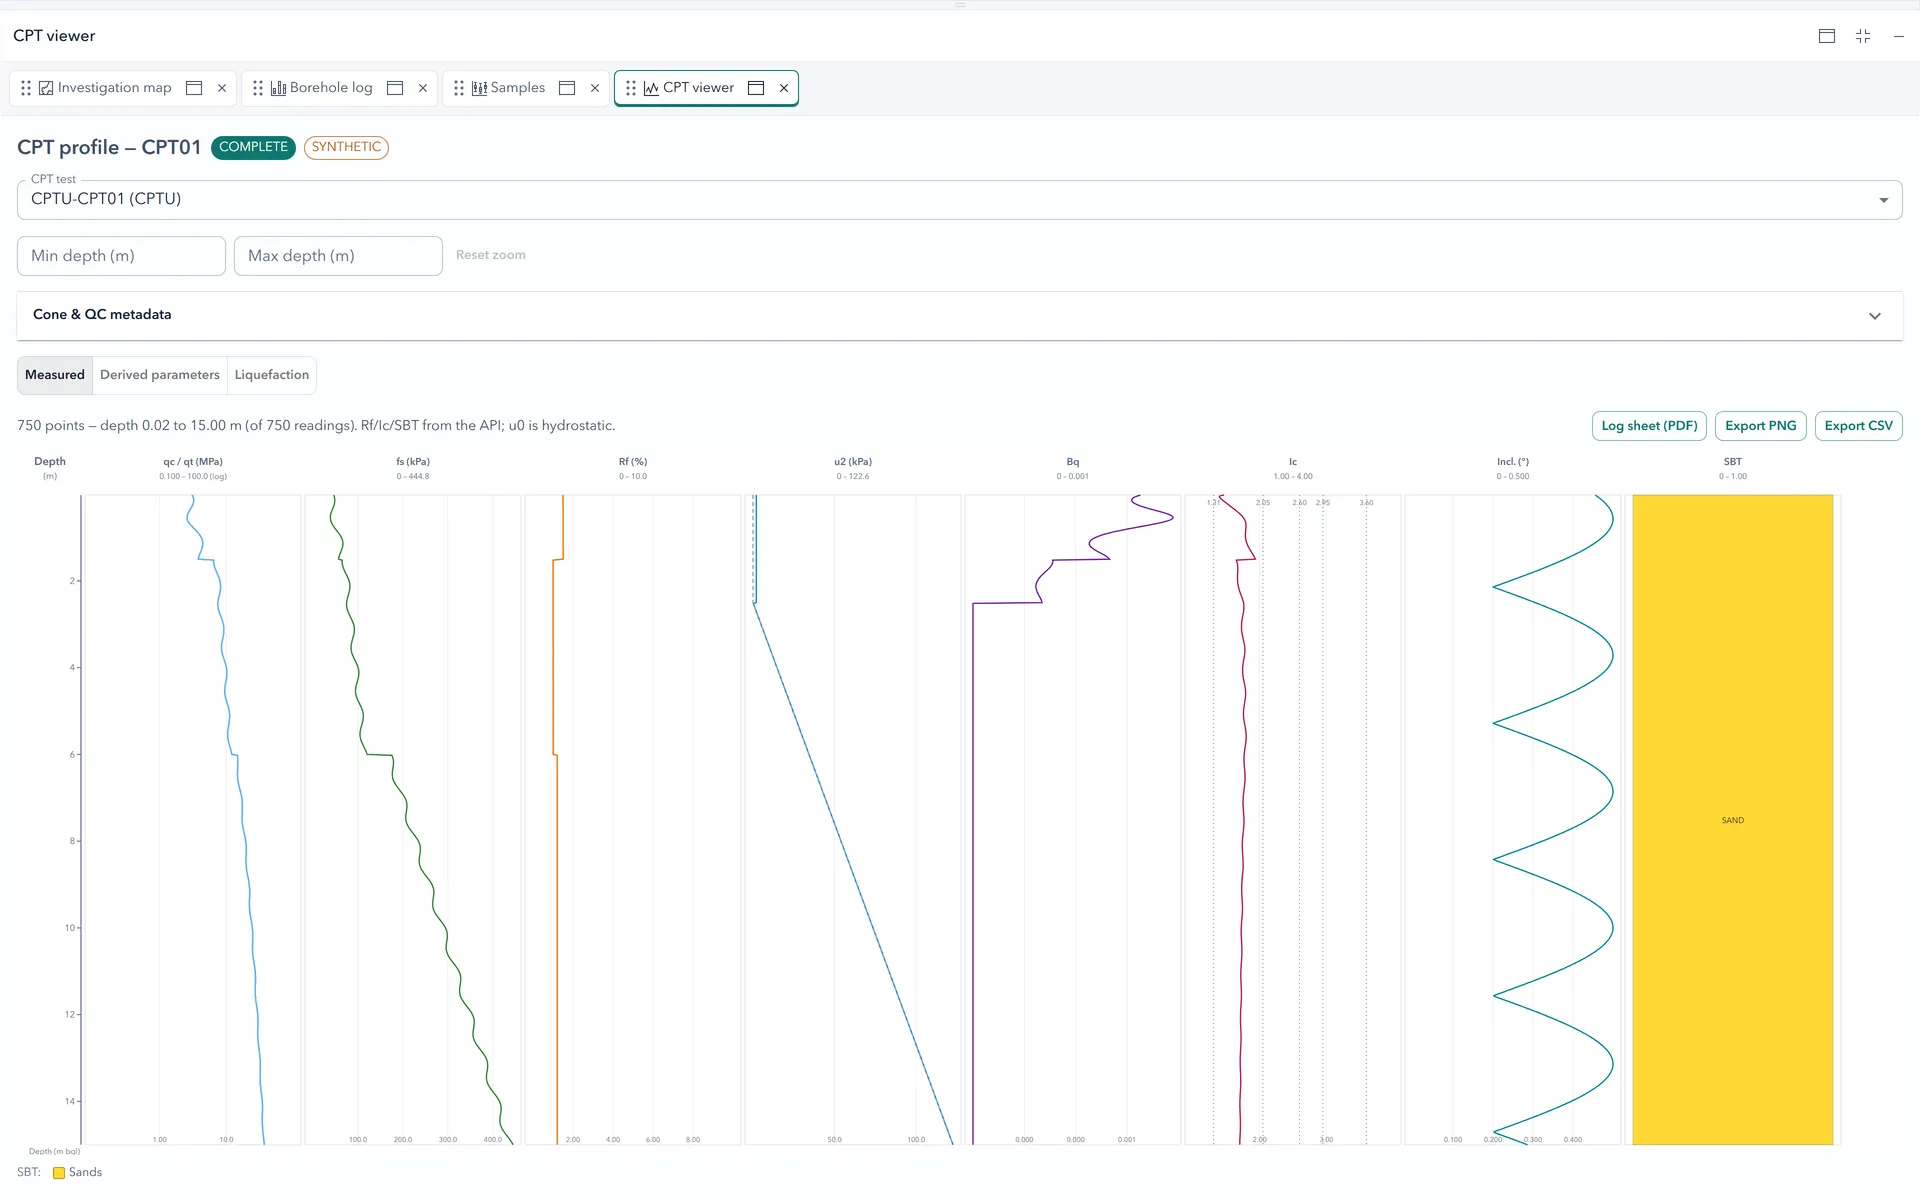Click the qc / qt (MPa) column header

[x=193, y=462]
